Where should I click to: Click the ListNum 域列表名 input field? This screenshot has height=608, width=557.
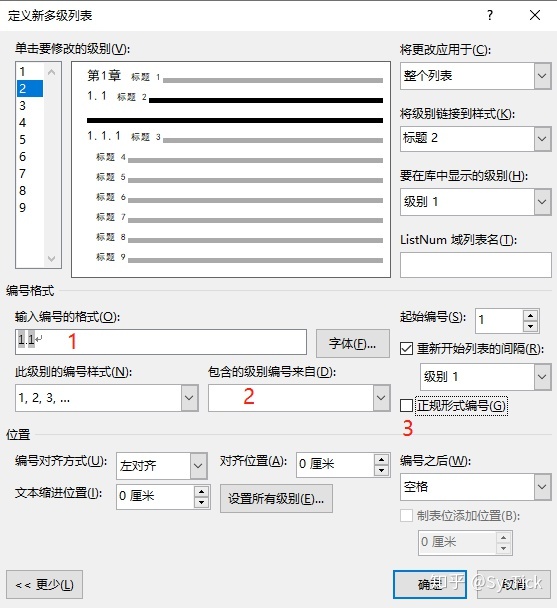pyautogui.click(x=476, y=265)
